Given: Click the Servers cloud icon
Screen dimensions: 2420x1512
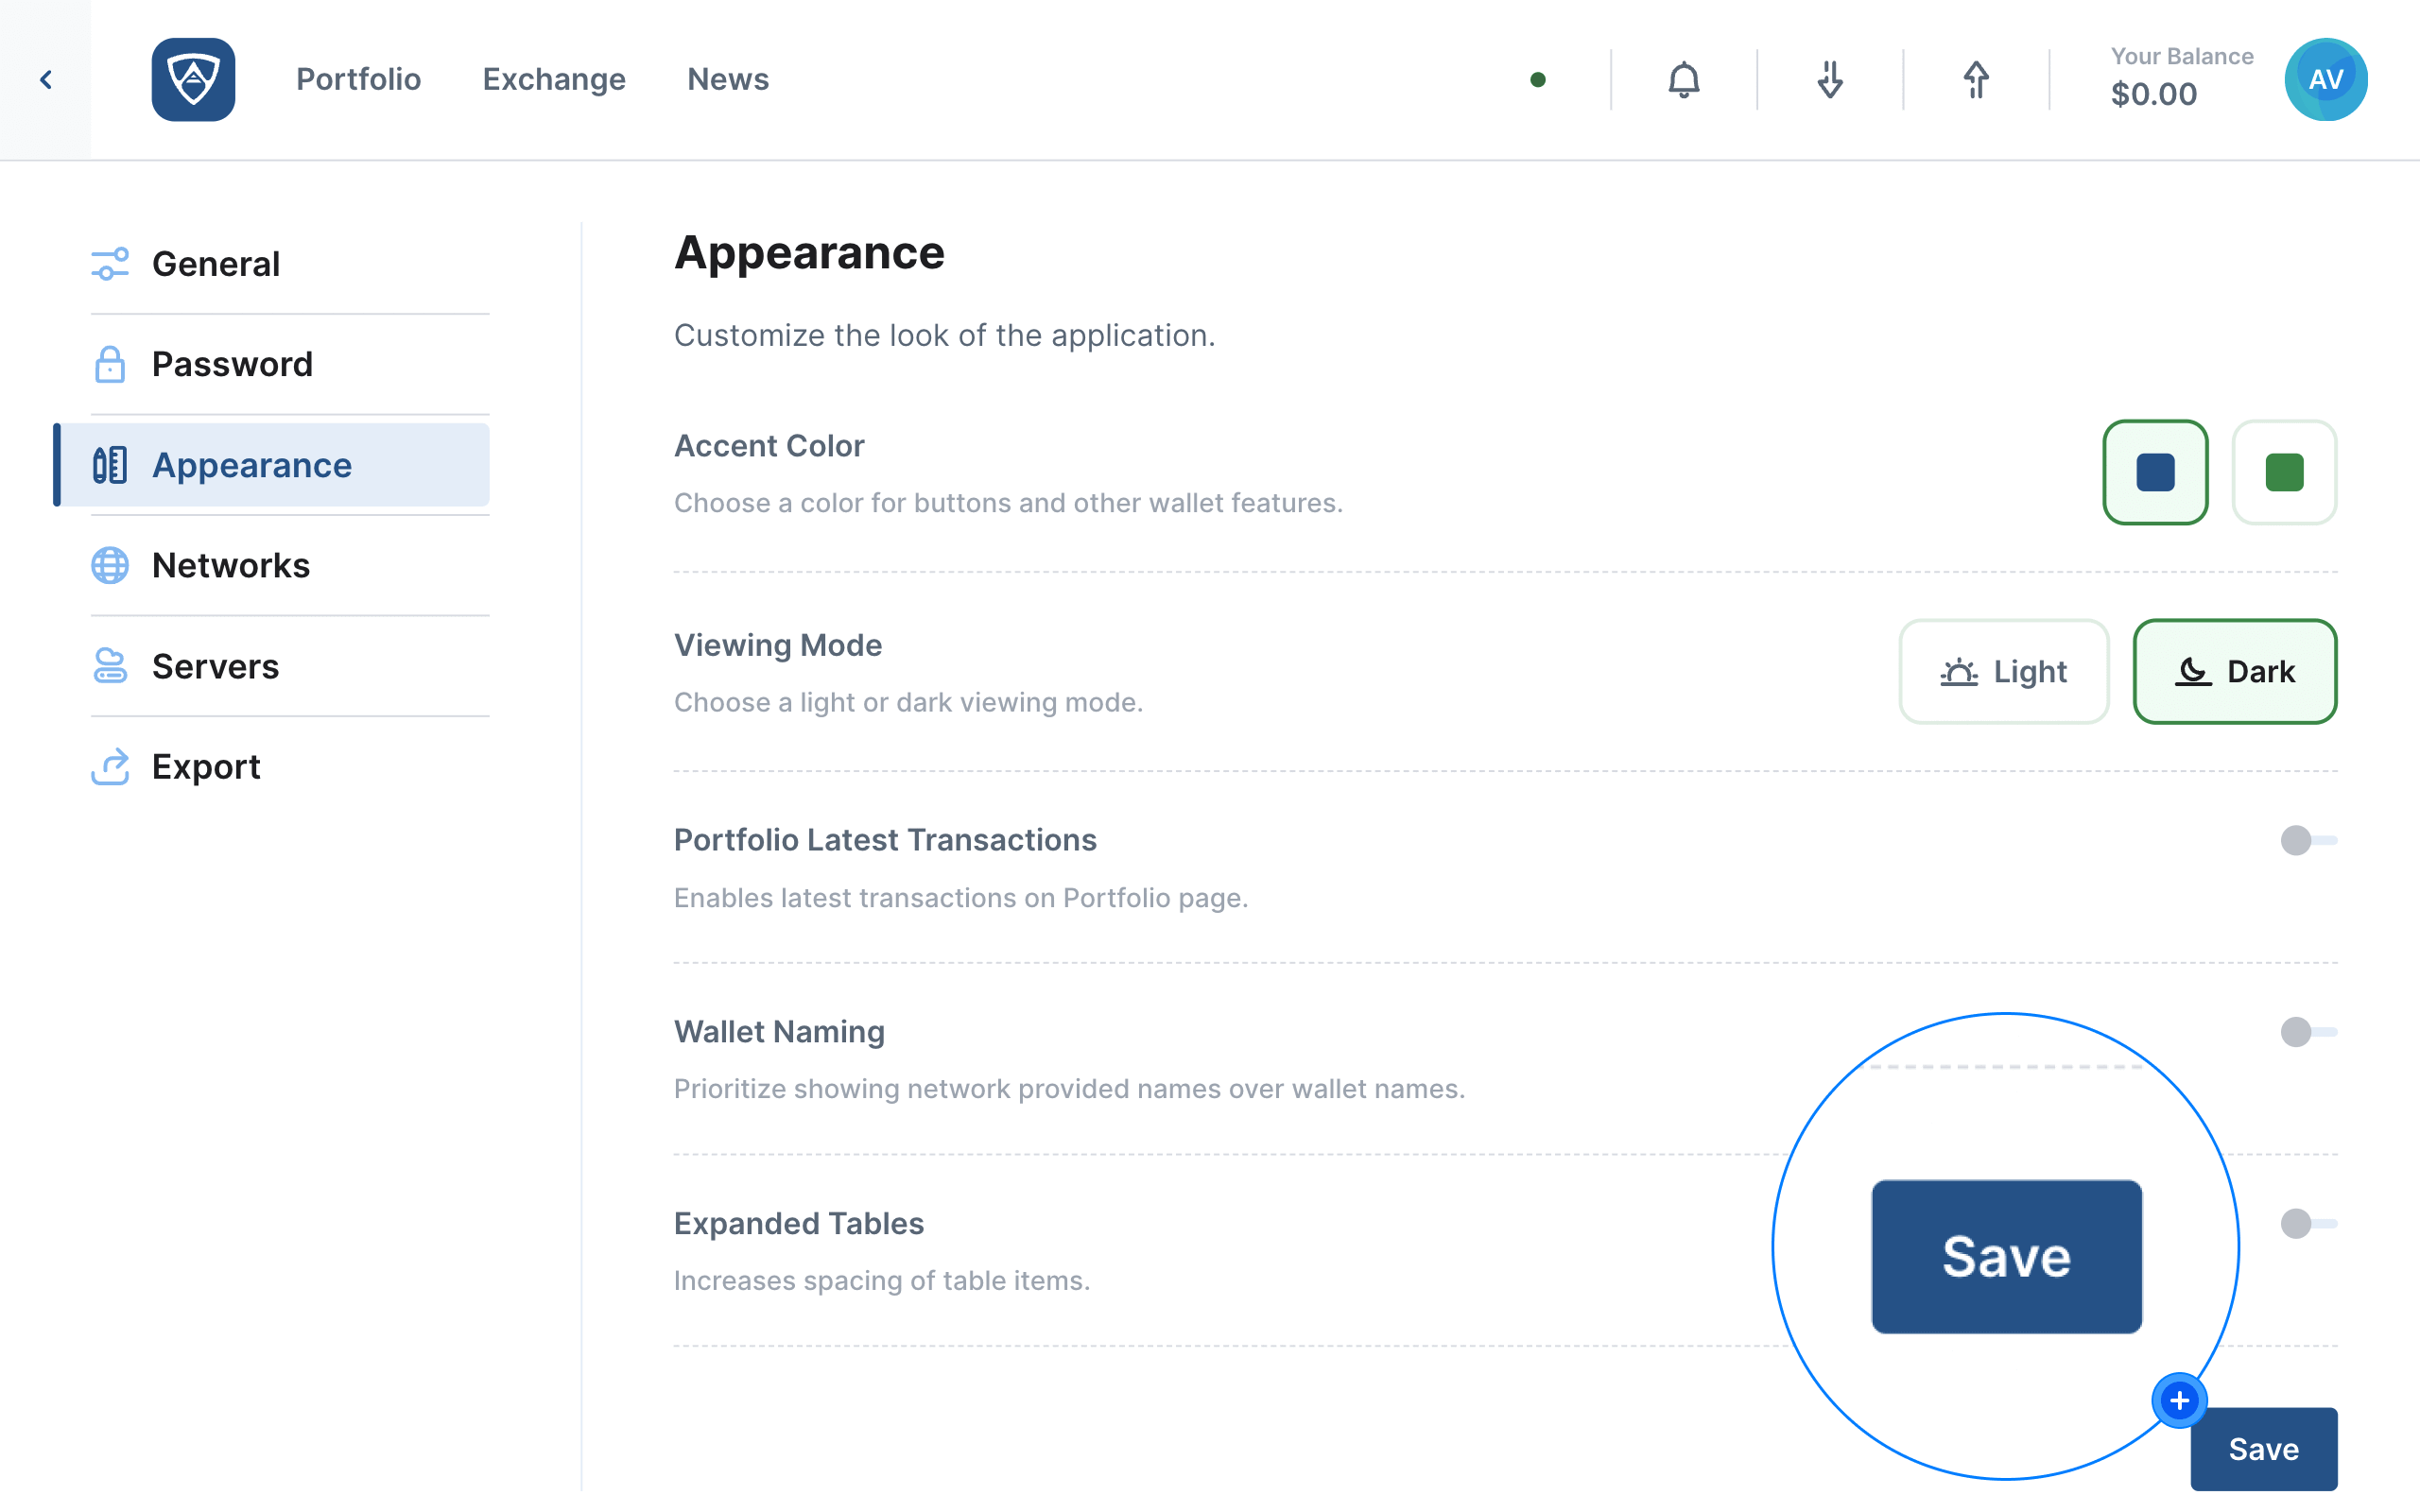Looking at the screenshot, I should (110, 666).
